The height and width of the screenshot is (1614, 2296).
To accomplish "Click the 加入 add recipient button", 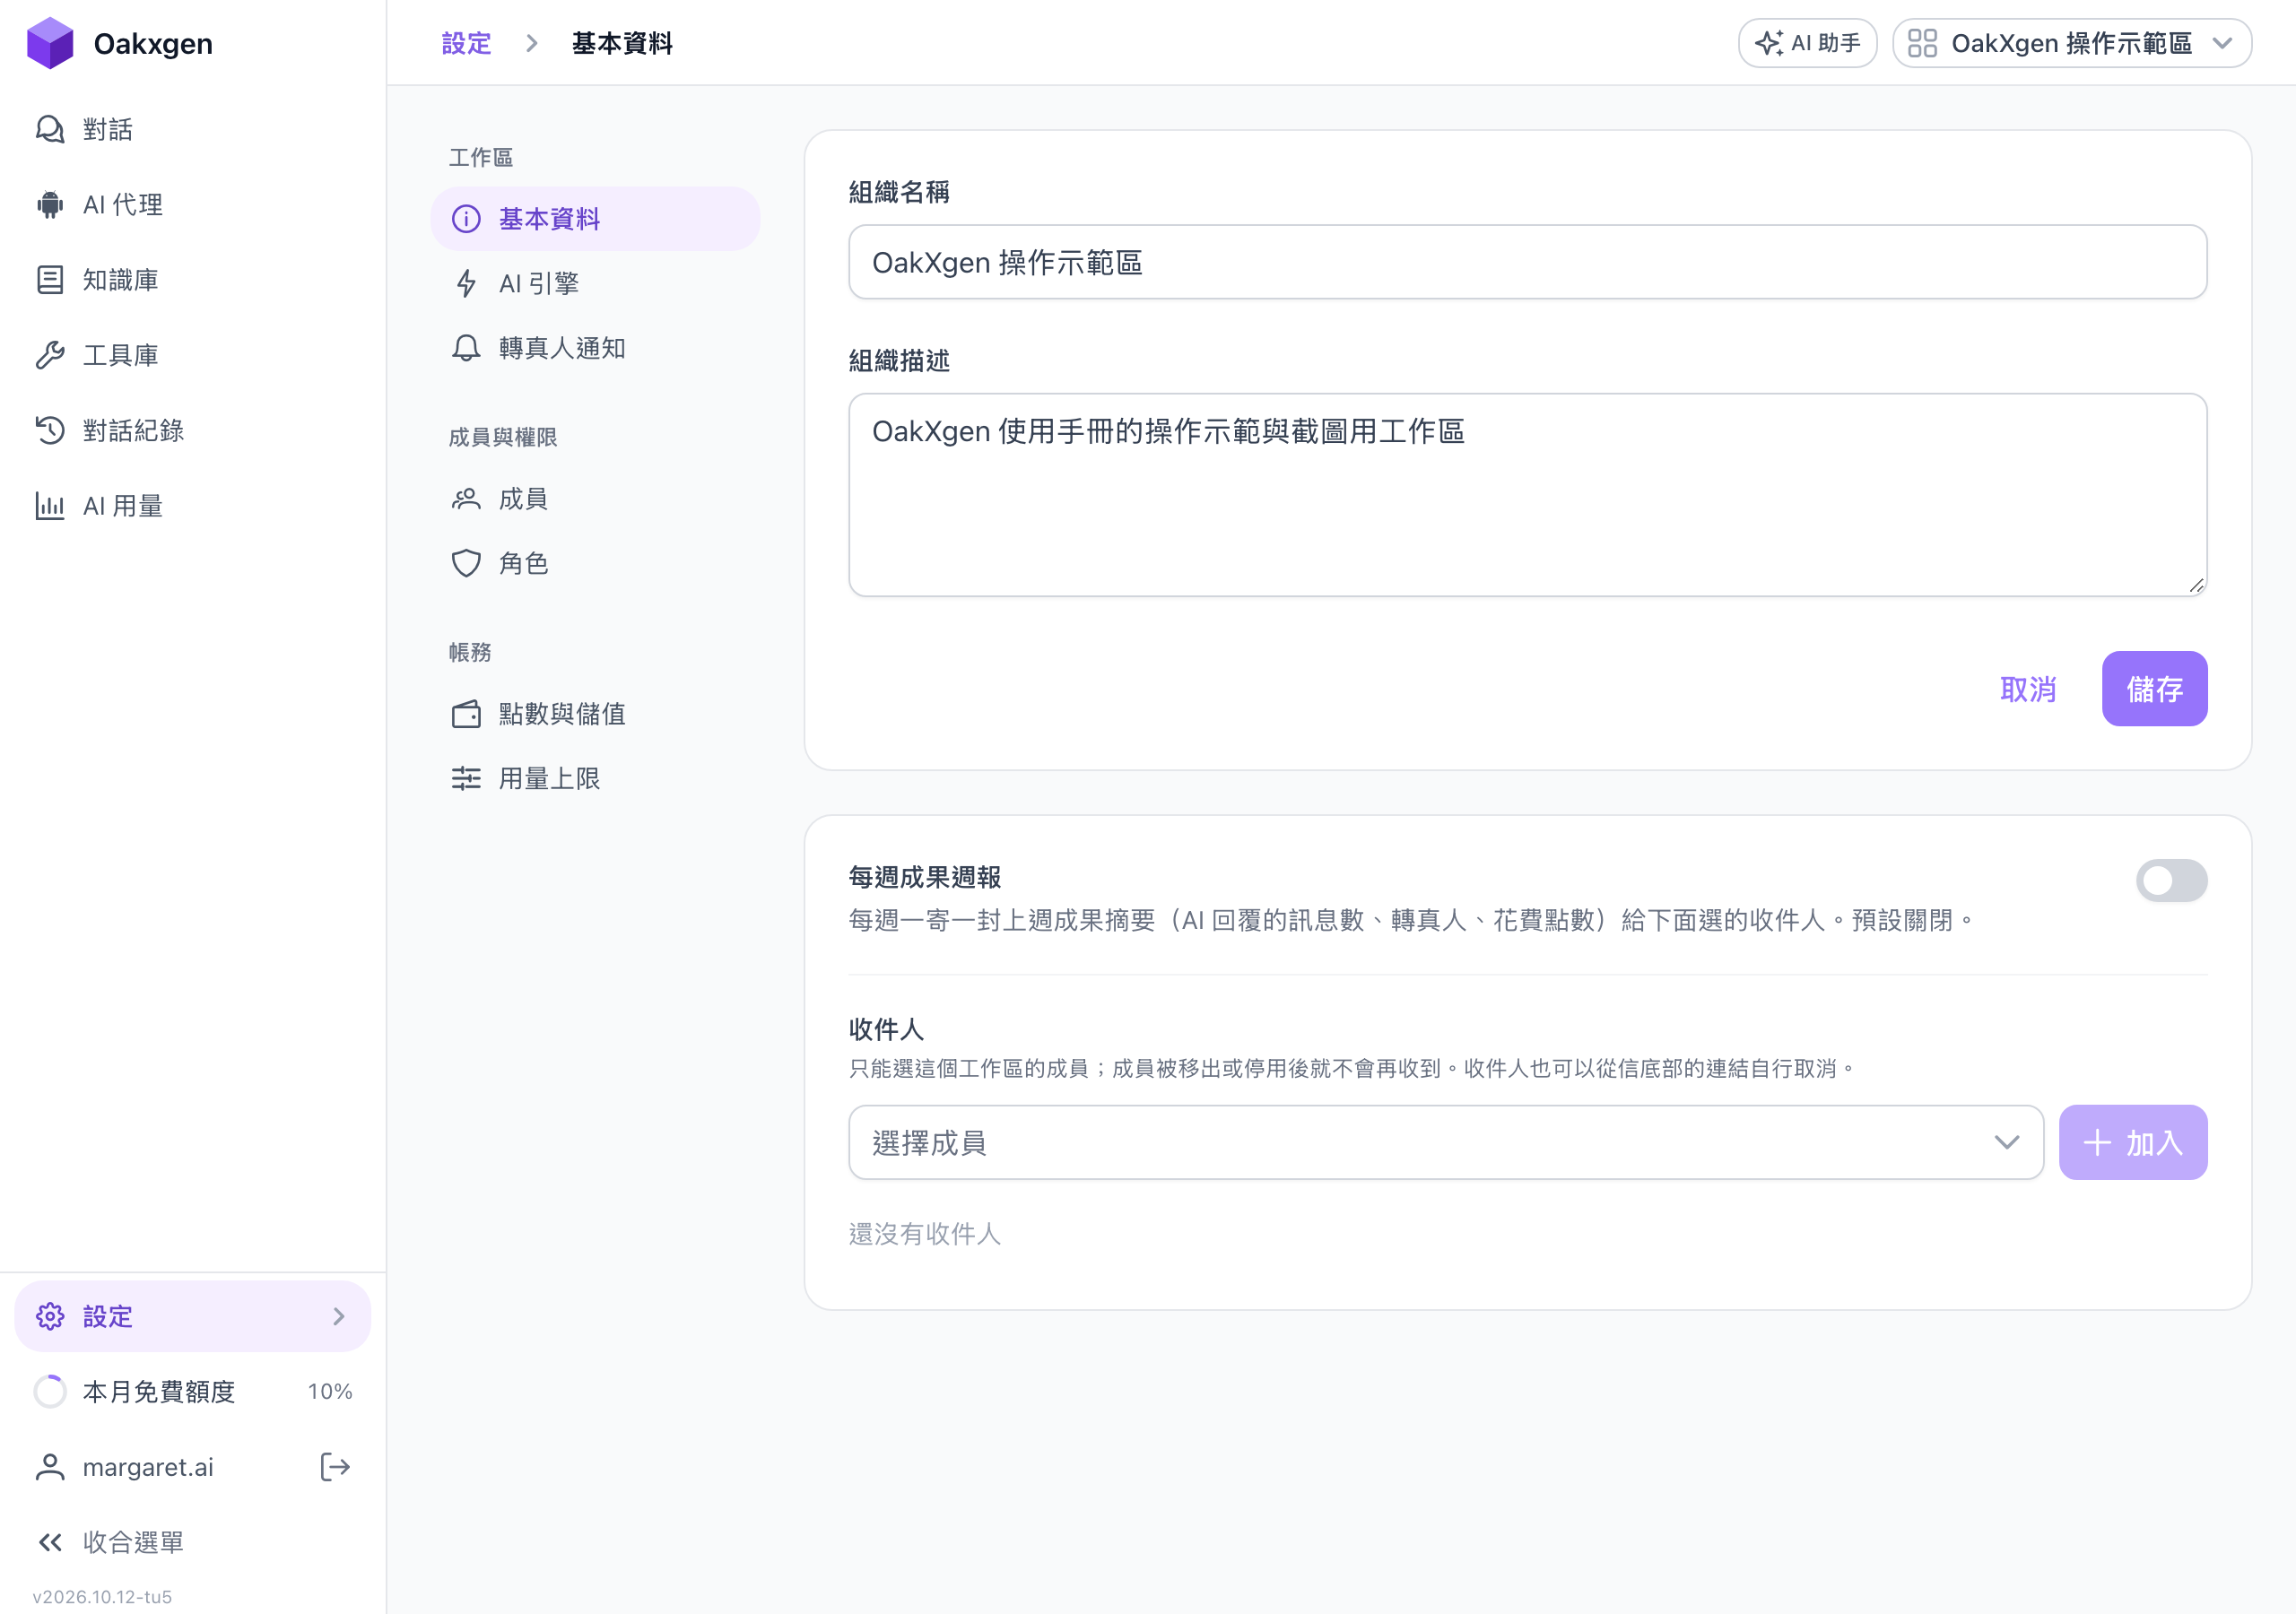I will click(2133, 1142).
